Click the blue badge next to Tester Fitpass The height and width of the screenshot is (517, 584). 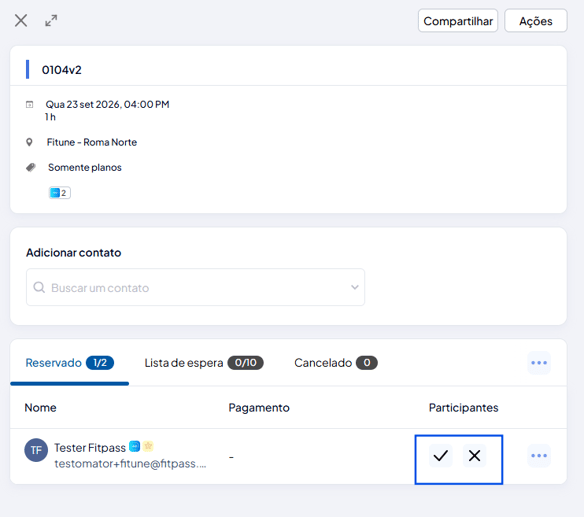coord(134,446)
